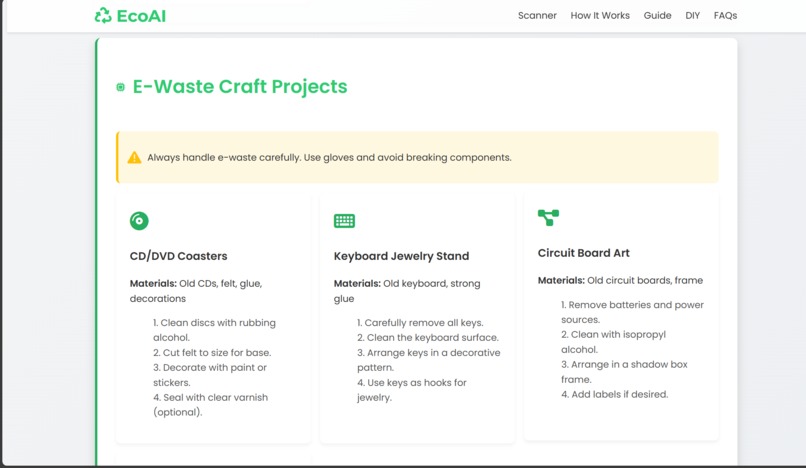Select the Keyboard Jewelry Stand title
This screenshot has width=806, height=468.
pyautogui.click(x=401, y=256)
